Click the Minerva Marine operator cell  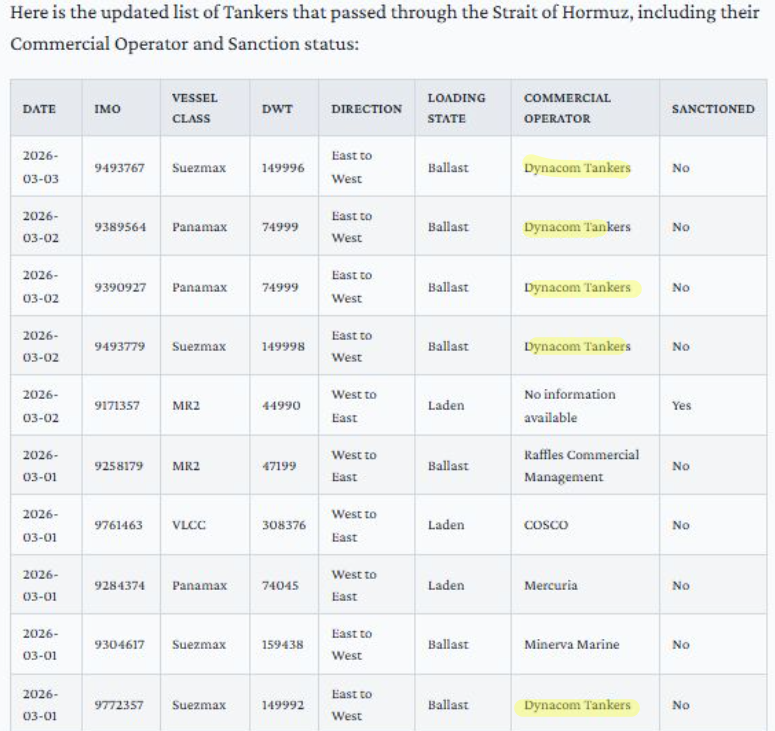tap(571, 645)
